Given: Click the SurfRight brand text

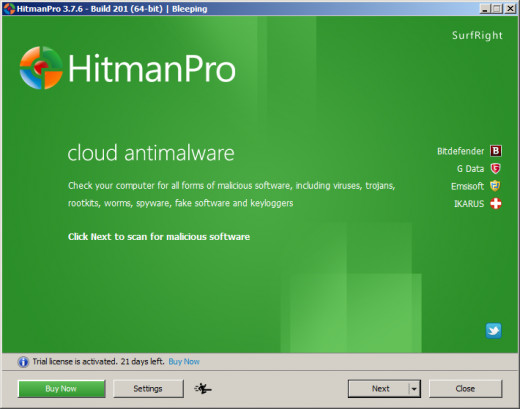Looking at the screenshot, I should [x=477, y=35].
